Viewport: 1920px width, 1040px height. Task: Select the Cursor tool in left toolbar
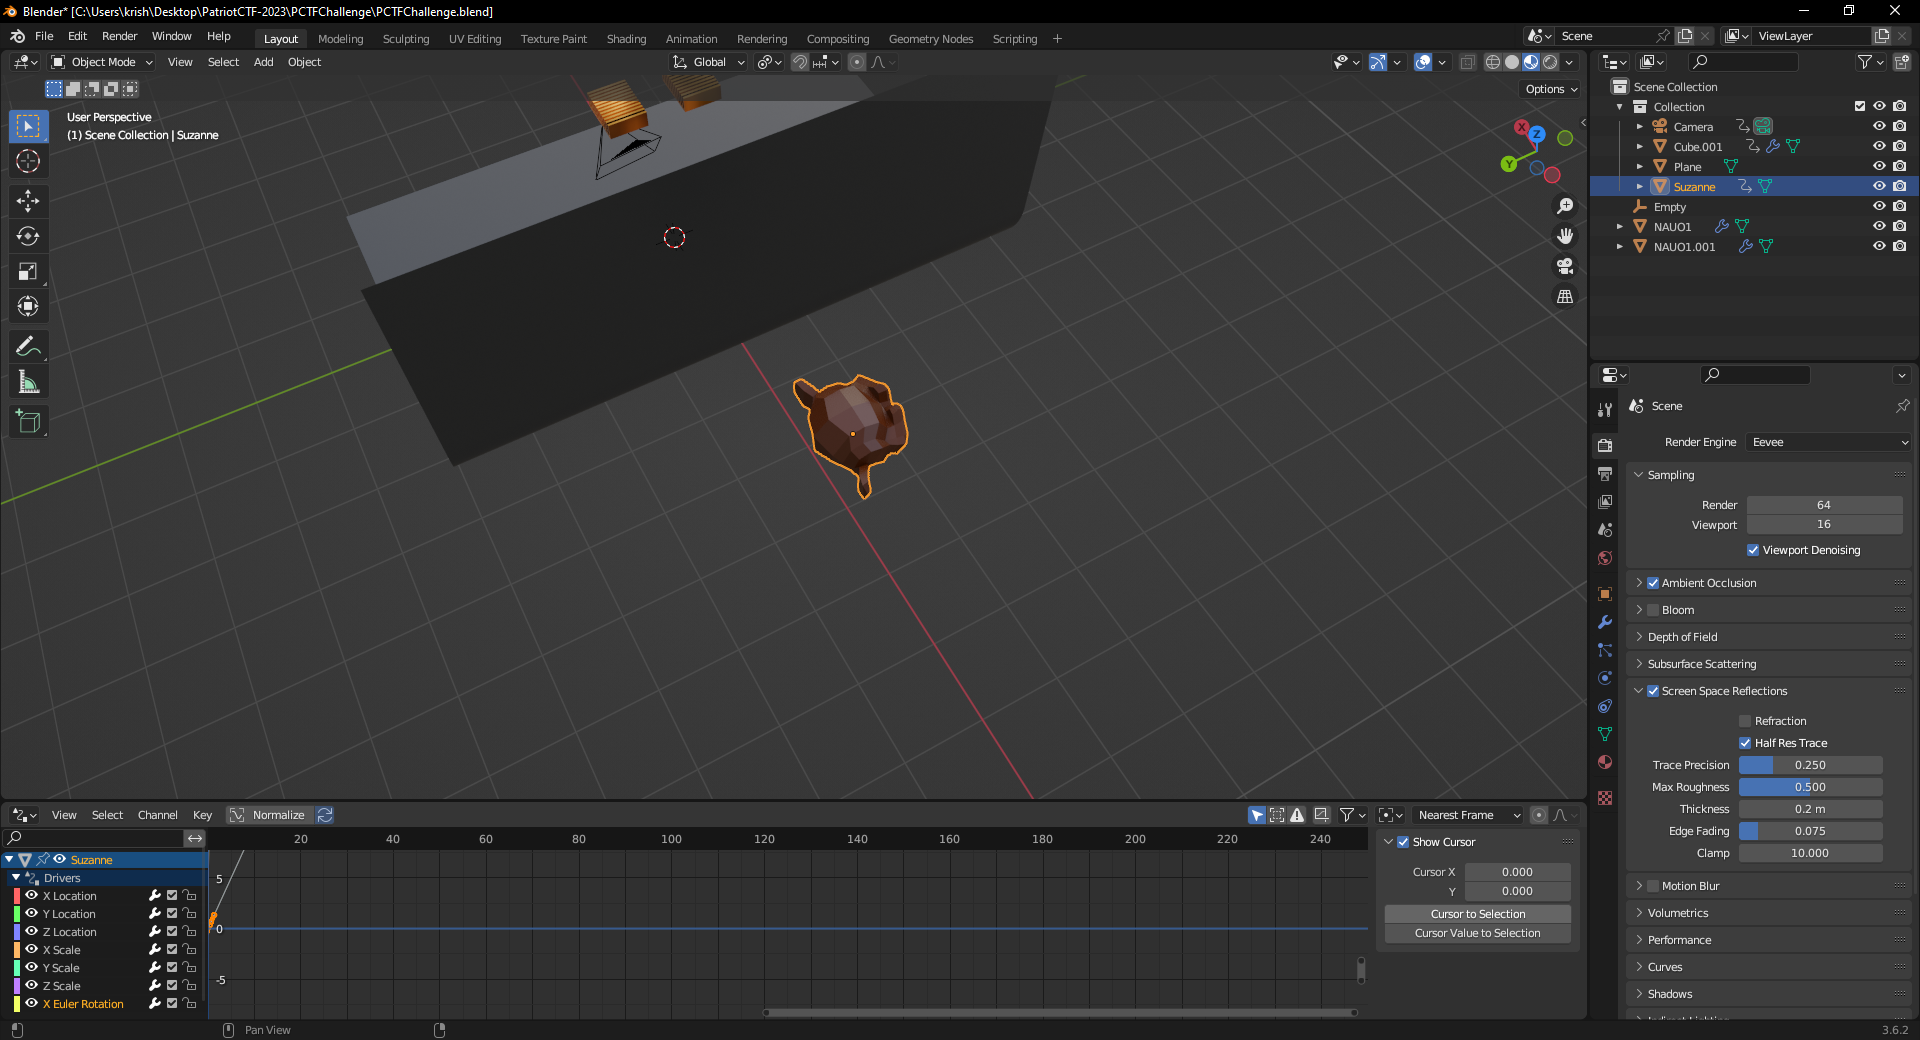click(x=28, y=161)
